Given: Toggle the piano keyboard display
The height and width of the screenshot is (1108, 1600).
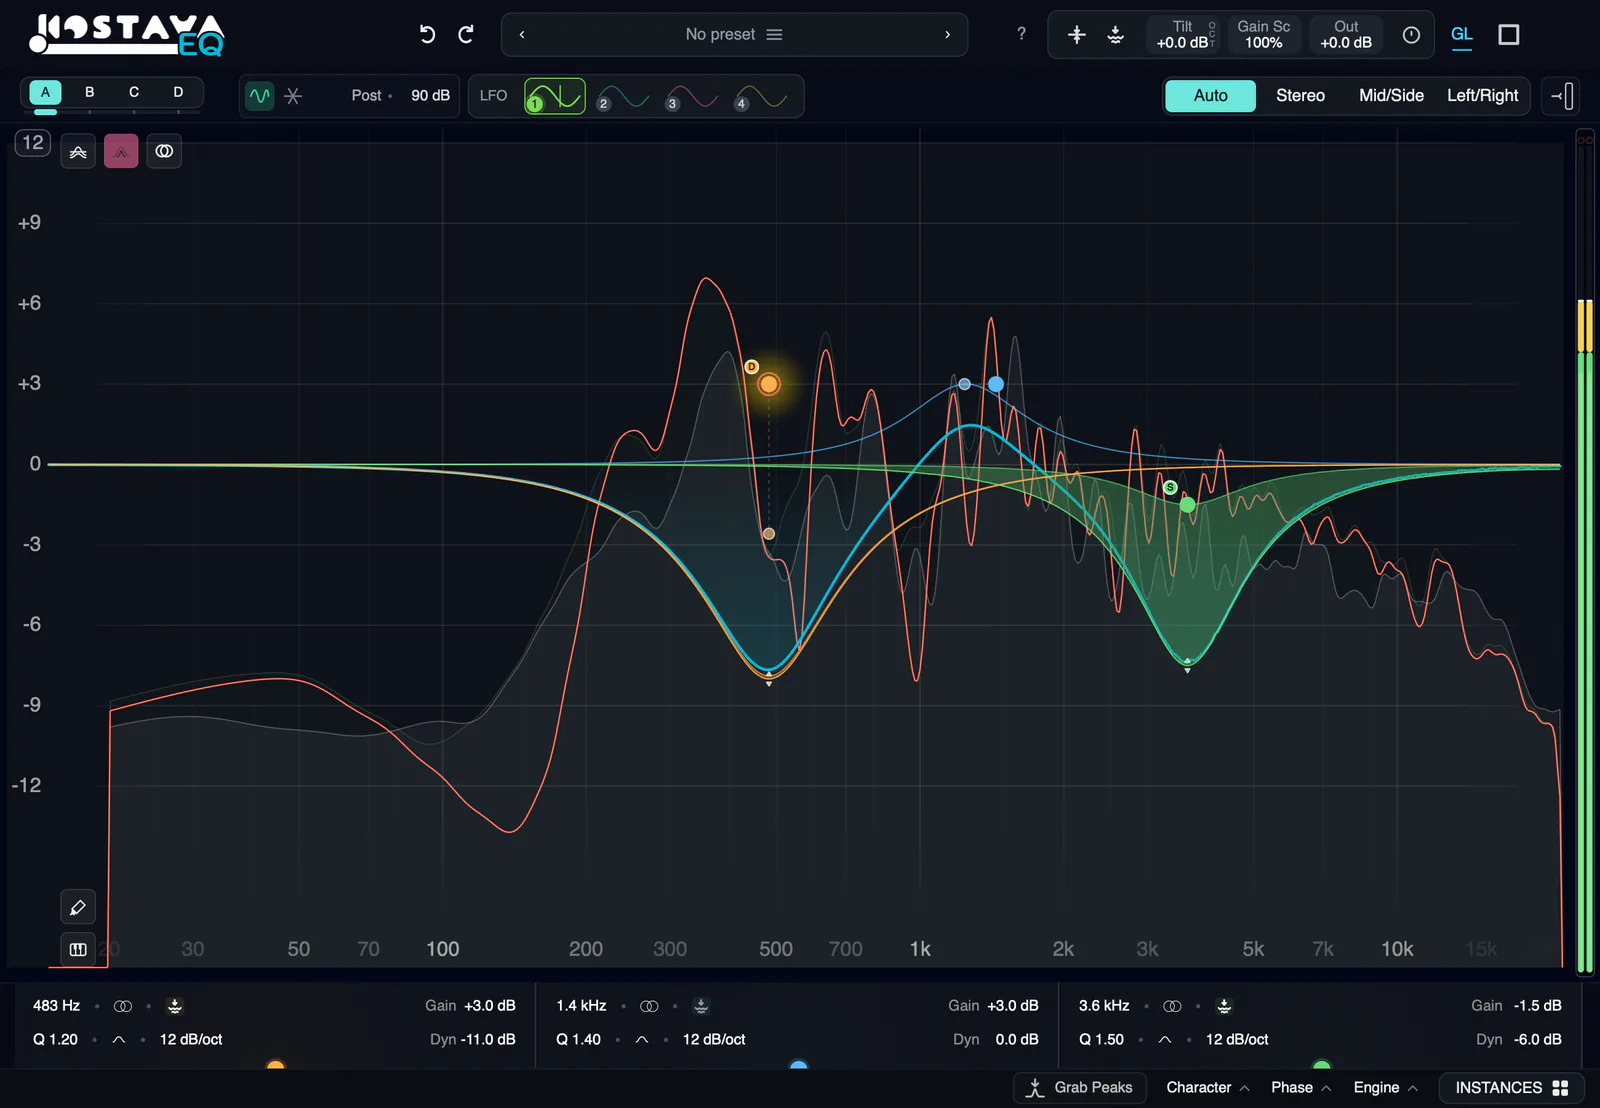Looking at the screenshot, I should coord(78,949).
